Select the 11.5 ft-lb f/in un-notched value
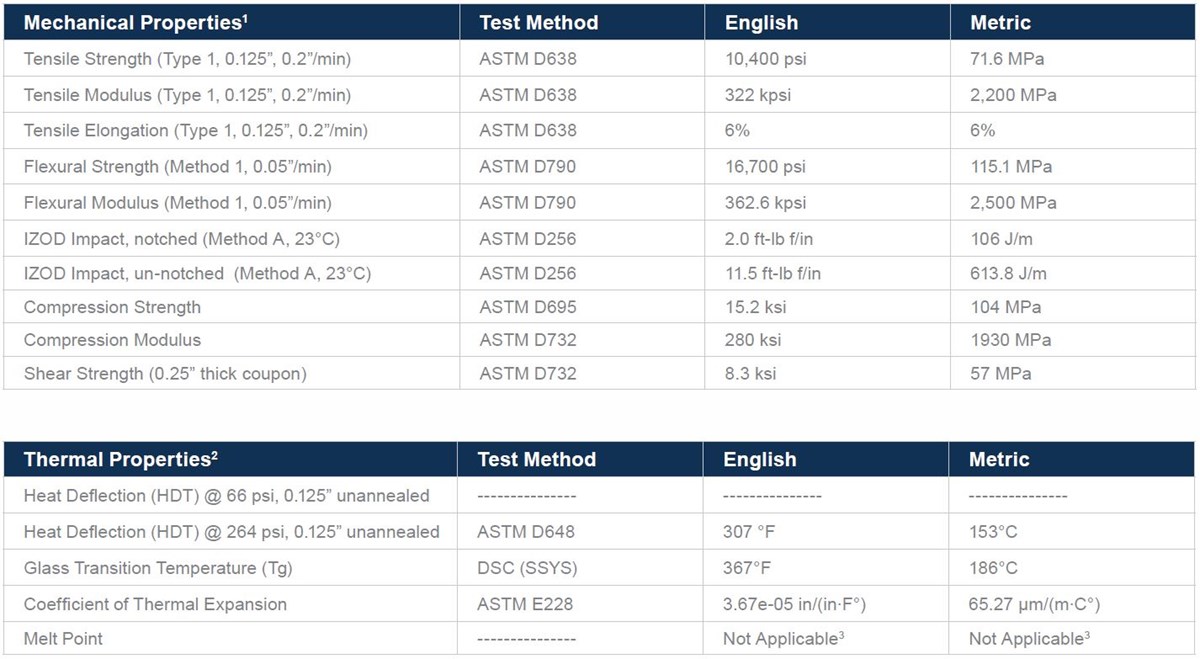Viewport: 1200px width, 659px height. [773, 274]
